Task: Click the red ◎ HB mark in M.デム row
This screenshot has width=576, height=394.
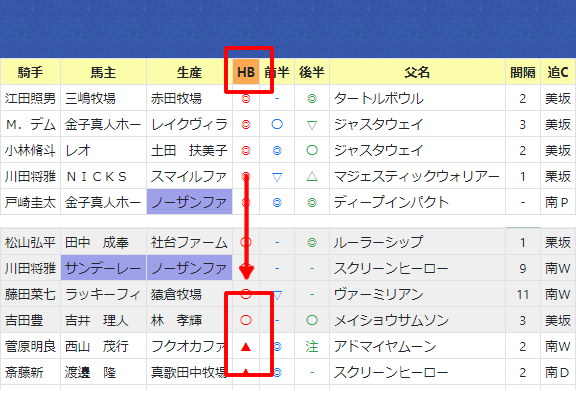Action: (246, 124)
